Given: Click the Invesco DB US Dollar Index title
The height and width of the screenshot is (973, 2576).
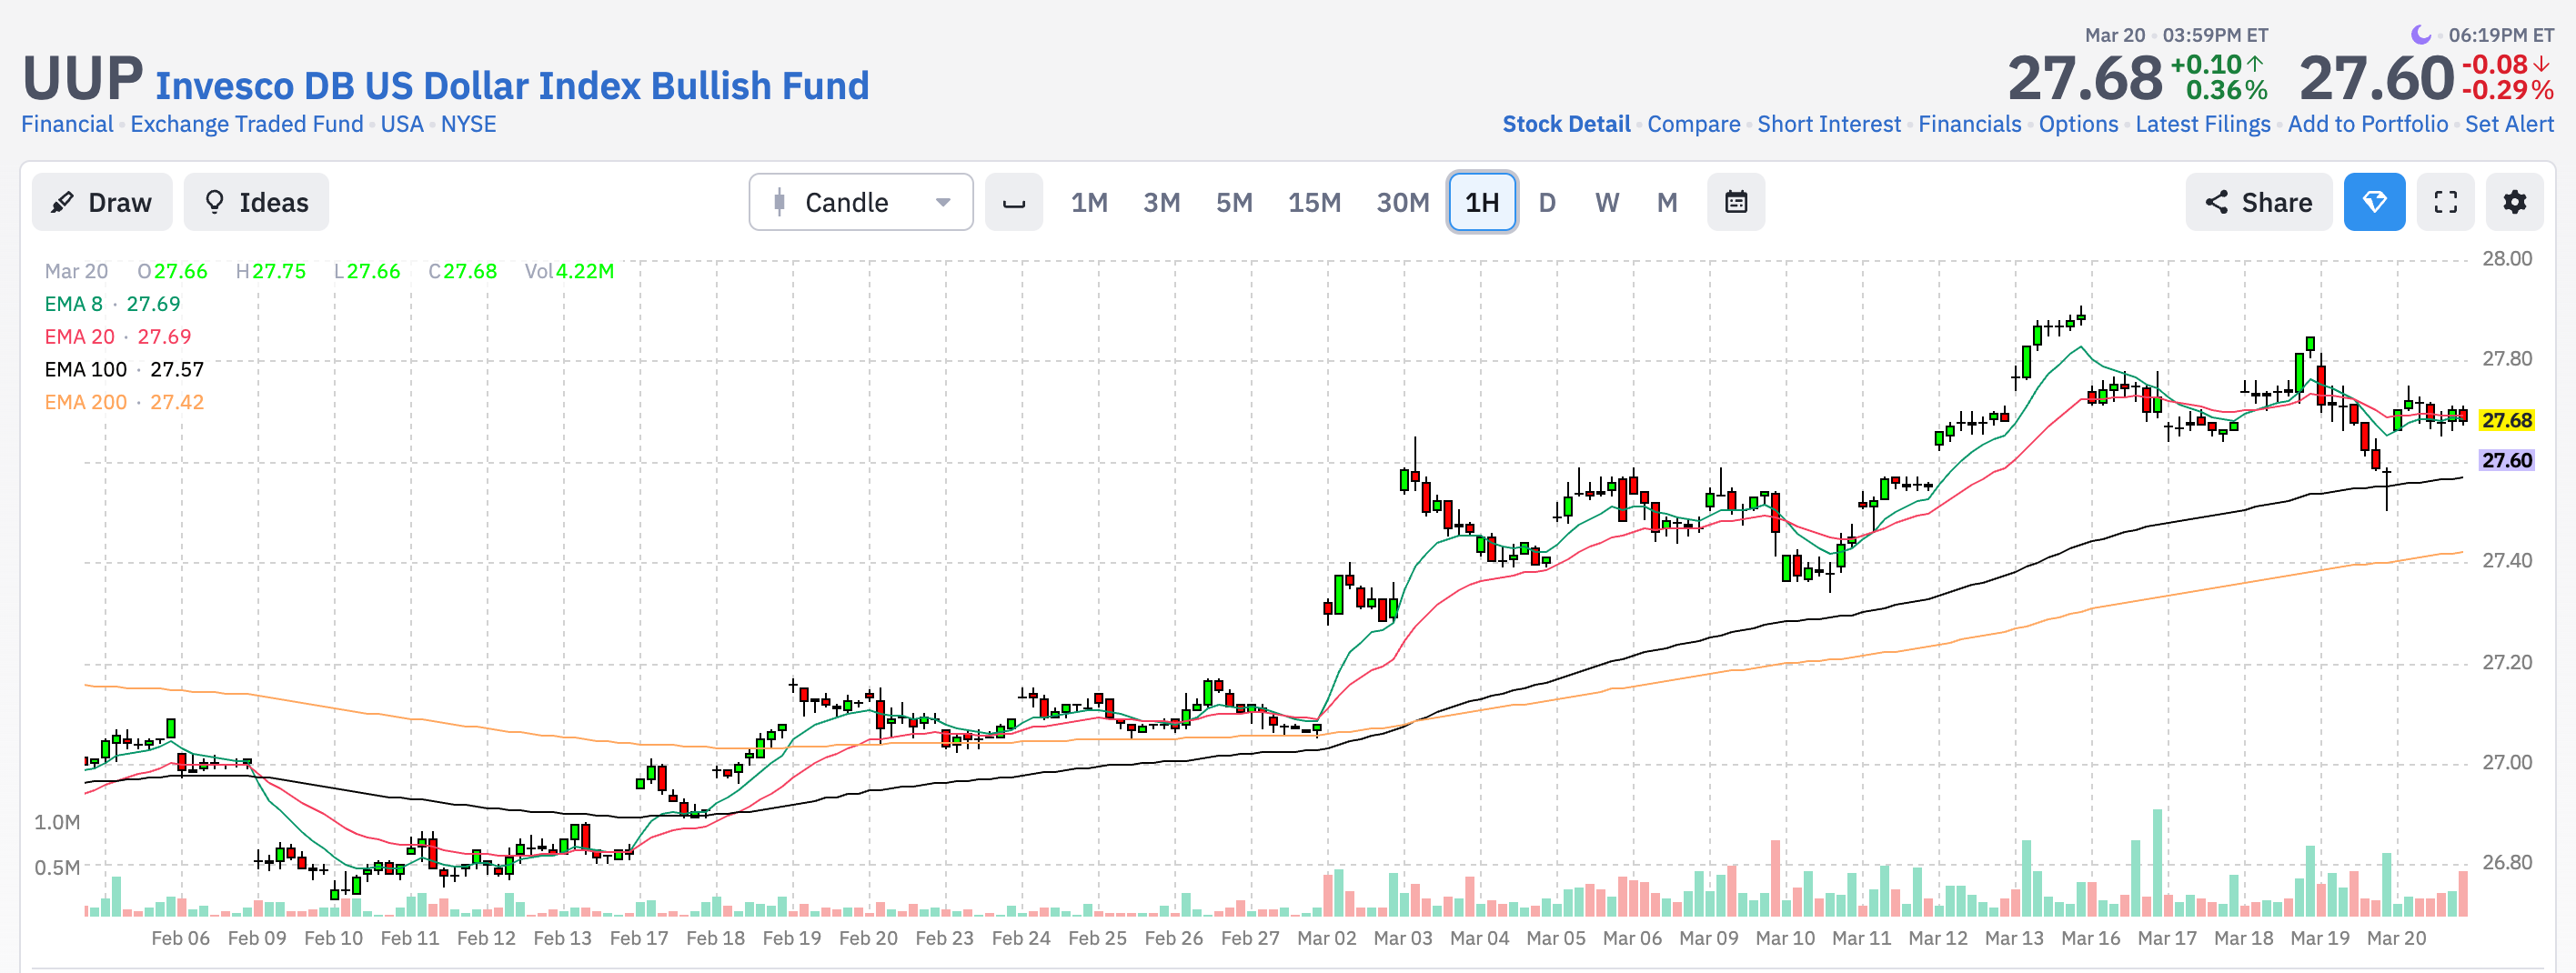Looking at the screenshot, I should 512,85.
